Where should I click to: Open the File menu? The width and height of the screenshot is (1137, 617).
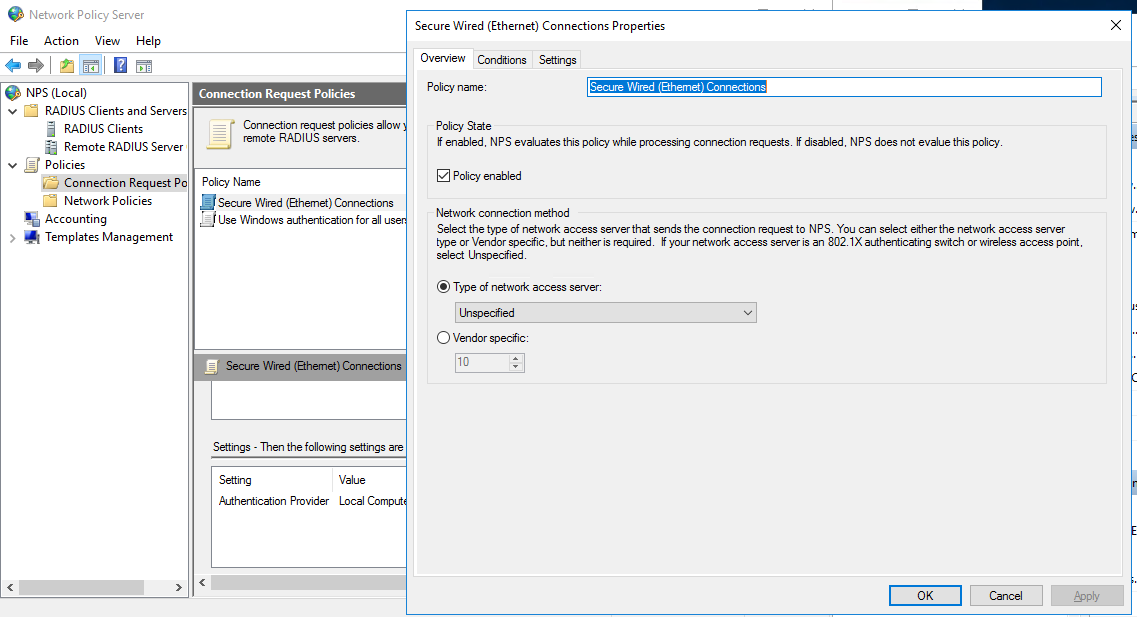[19, 41]
